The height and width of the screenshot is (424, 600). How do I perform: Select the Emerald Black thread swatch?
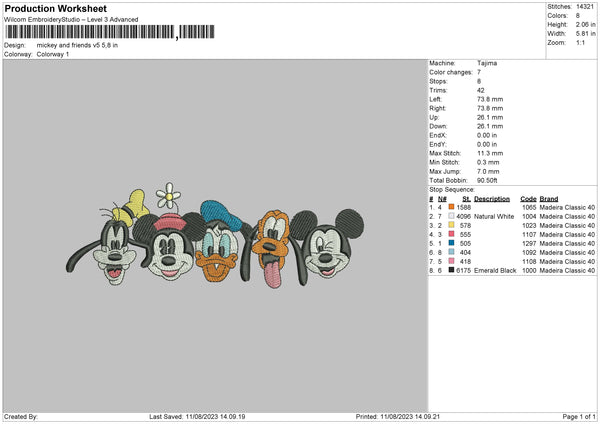[452, 270]
